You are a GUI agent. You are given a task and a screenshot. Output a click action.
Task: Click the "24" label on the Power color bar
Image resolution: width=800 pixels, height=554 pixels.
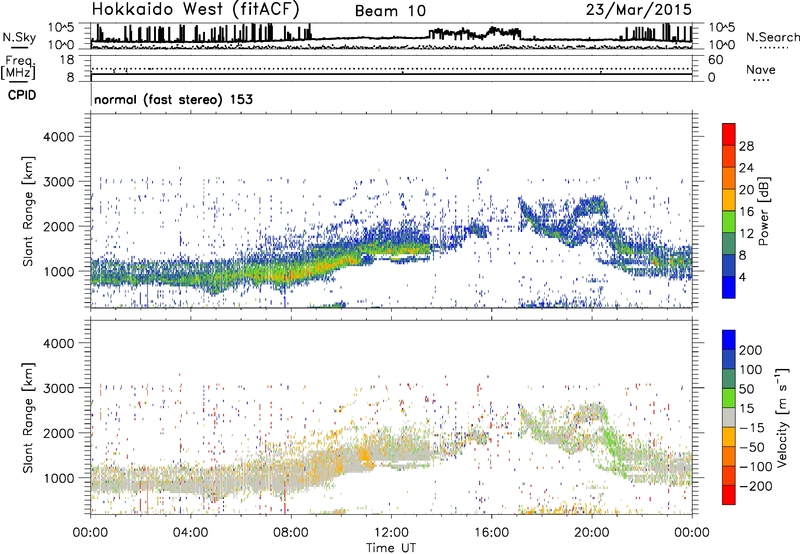coord(746,168)
